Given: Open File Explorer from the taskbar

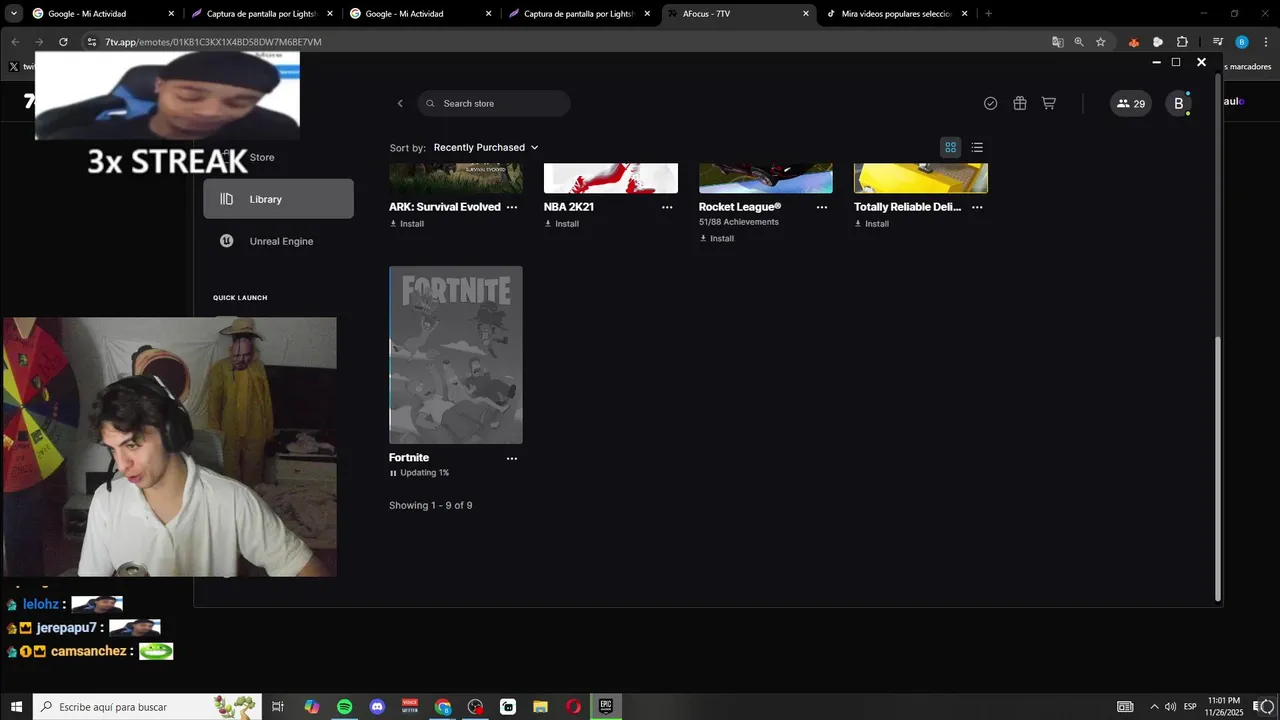Looking at the screenshot, I should [540, 707].
